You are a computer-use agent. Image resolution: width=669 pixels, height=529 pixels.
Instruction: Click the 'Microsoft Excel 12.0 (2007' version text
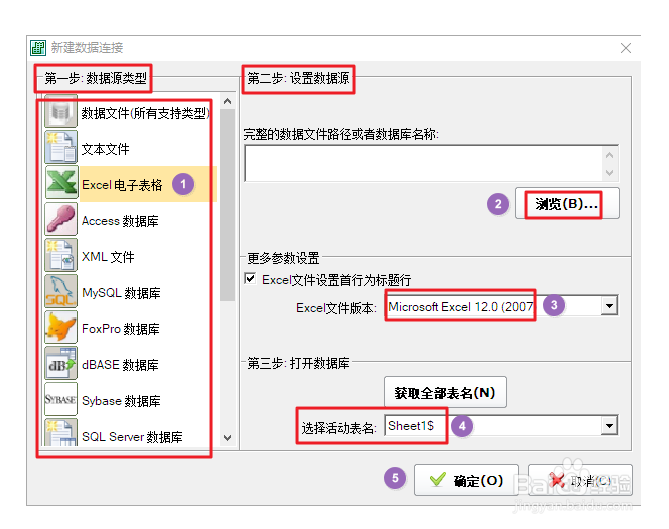coord(461,306)
